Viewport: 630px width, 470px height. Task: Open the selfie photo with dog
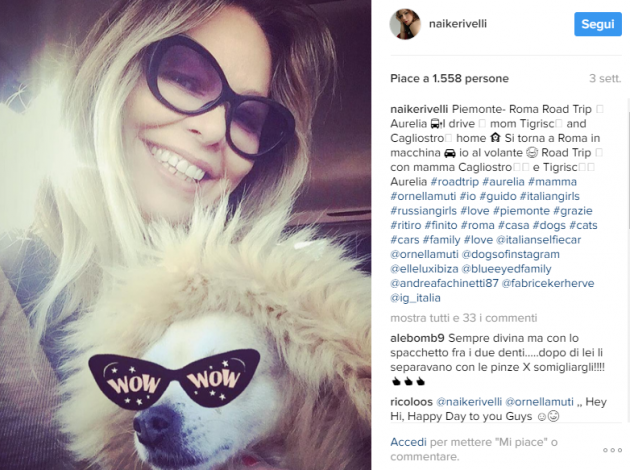(x=186, y=235)
